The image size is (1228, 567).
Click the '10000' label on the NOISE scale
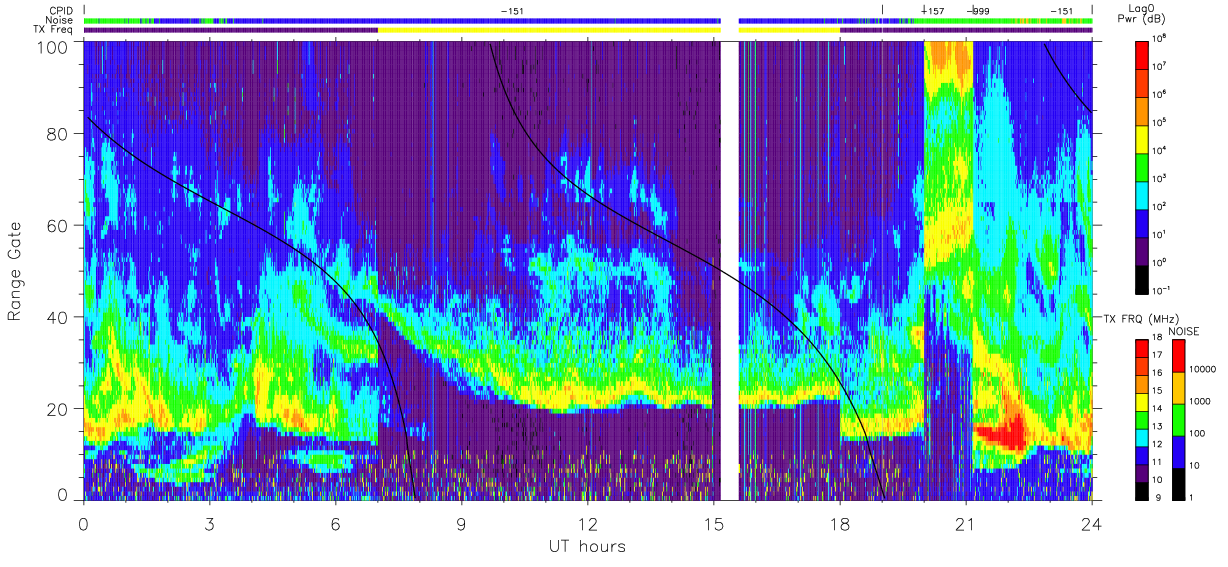tap(1203, 370)
